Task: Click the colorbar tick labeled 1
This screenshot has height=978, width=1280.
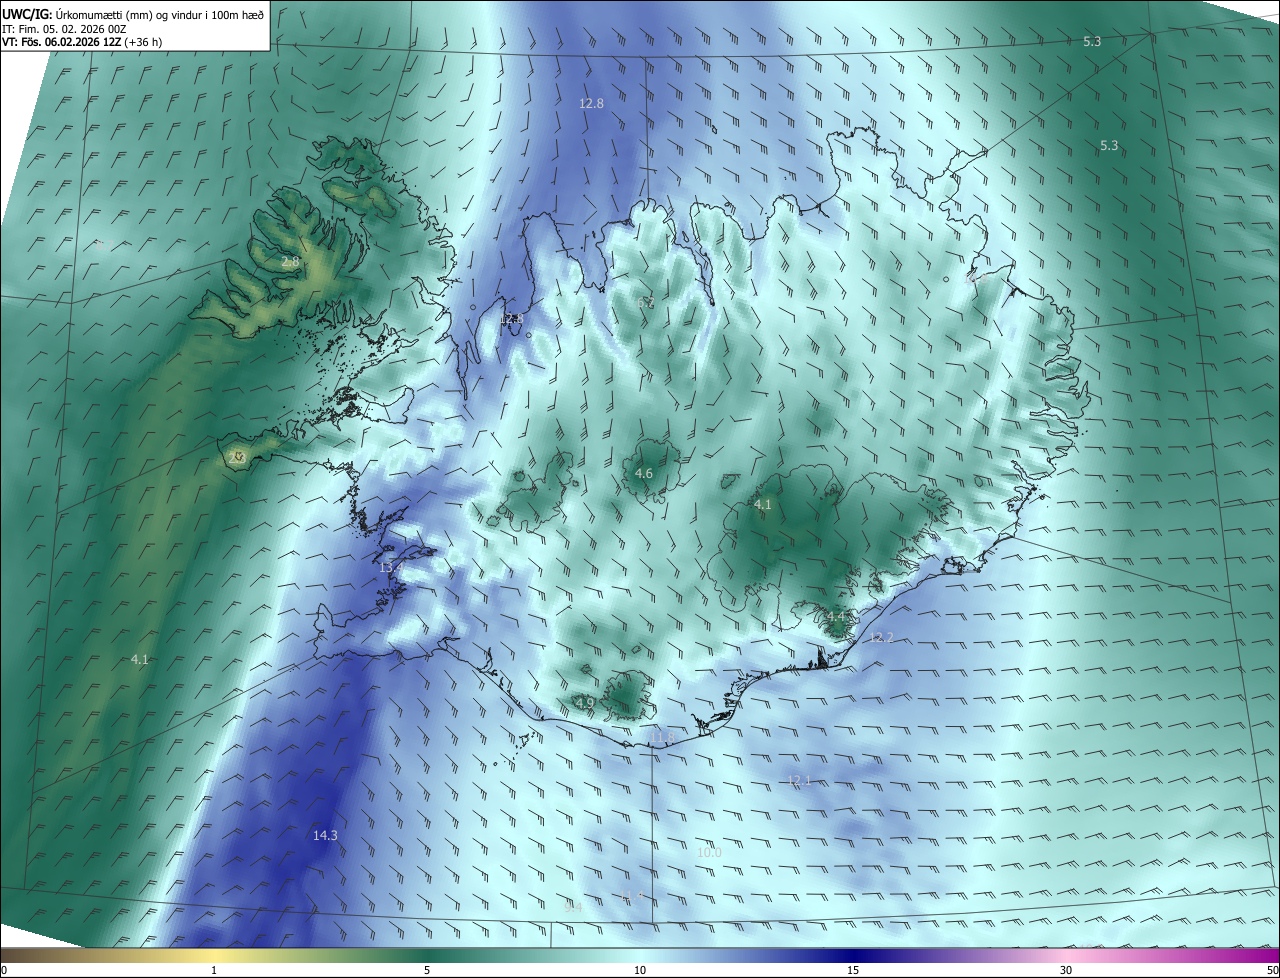Action: (x=214, y=971)
